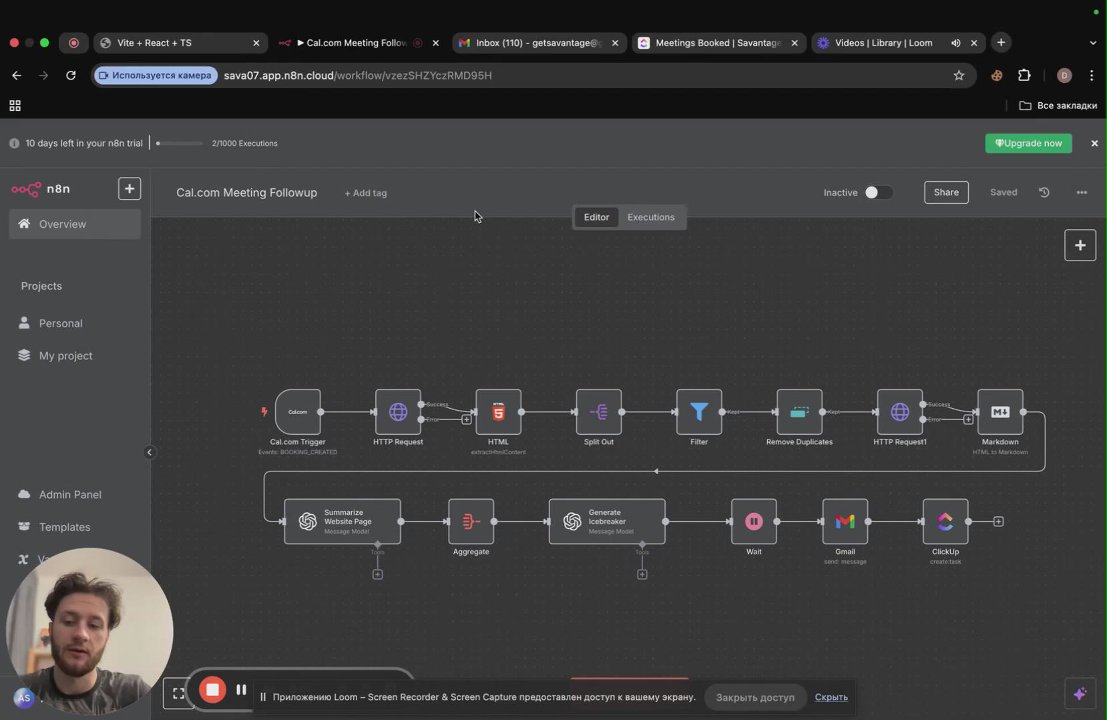Click Закрыть доступ button
Screen dimensions: 1107x720
point(755,697)
